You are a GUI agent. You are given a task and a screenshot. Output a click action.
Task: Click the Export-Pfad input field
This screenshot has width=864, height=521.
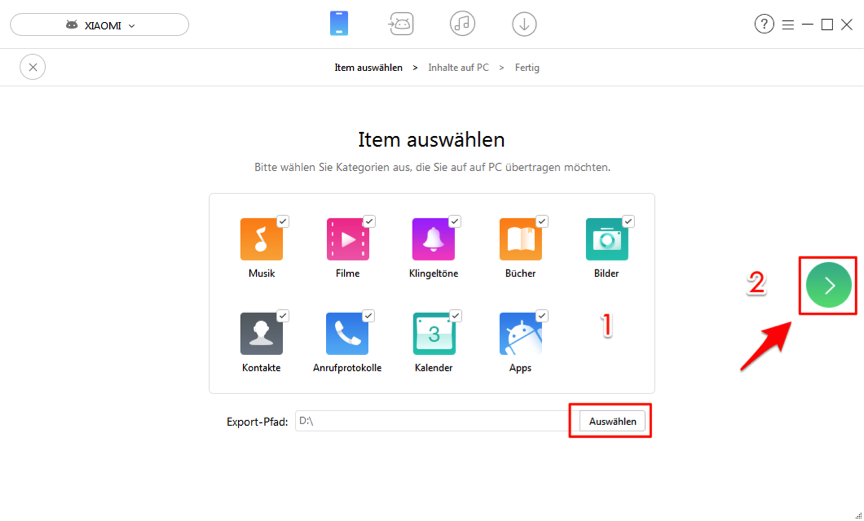tap(437, 421)
